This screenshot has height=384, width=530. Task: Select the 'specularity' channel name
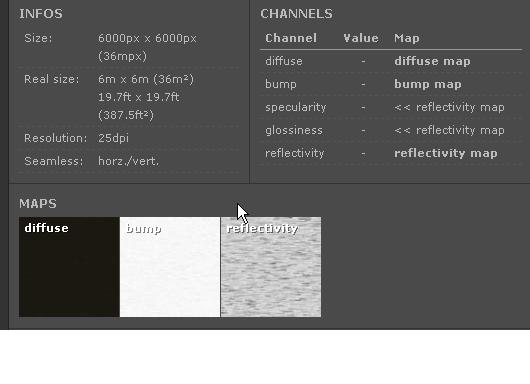[x=295, y=107]
